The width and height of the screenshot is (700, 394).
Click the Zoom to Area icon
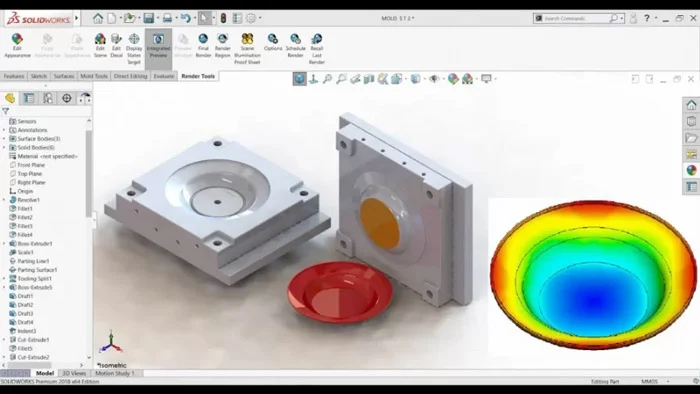click(x=342, y=79)
